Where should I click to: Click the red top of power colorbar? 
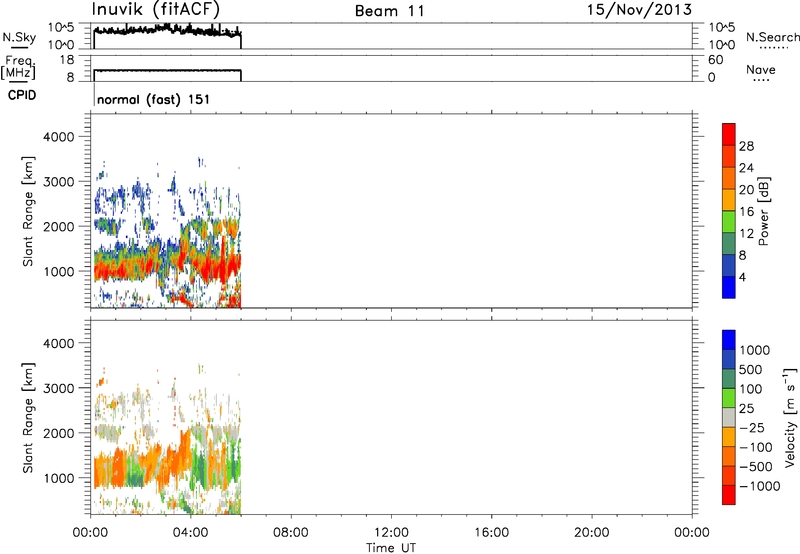(x=729, y=134)
